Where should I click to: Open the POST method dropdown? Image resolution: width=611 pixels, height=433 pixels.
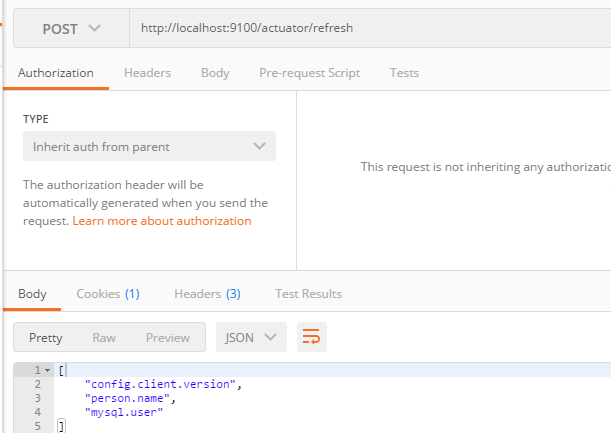(71, 28)
